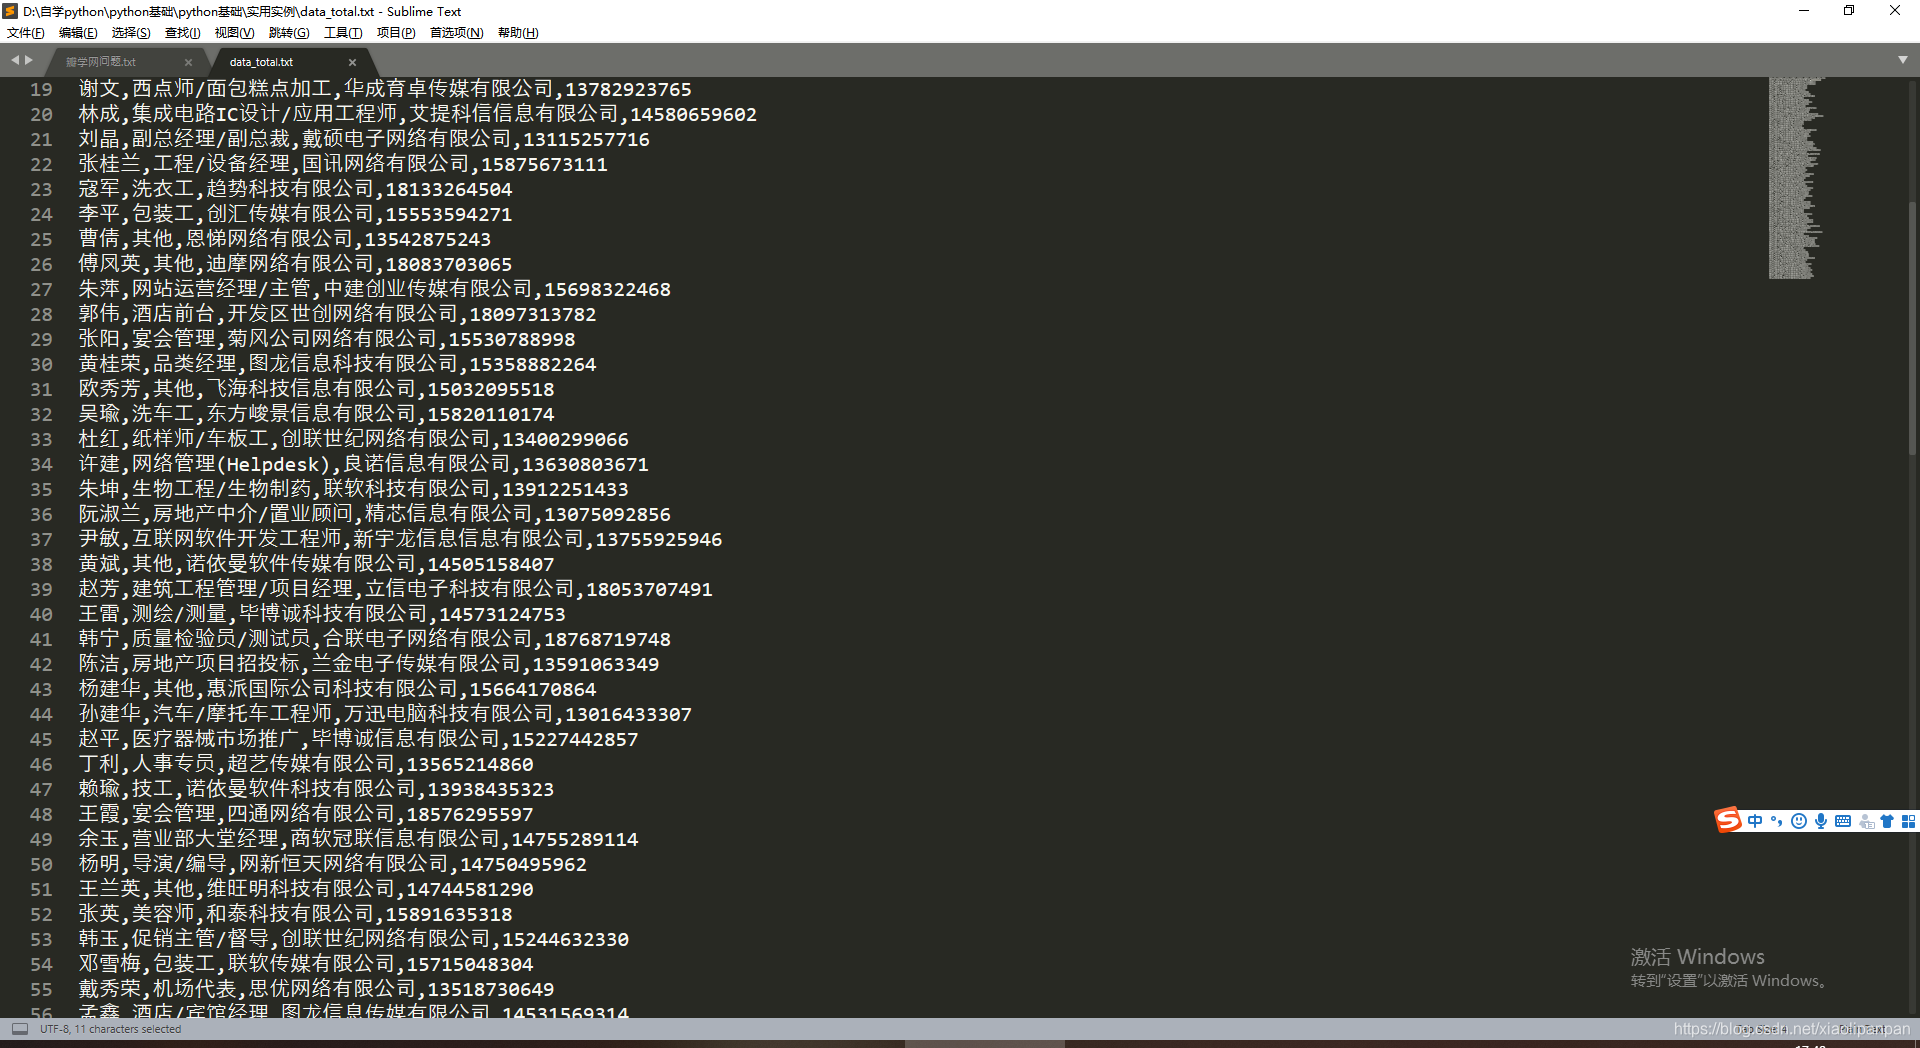The height and width of the screenshot is (1048, 1920).
Task: Click line starting with 朱萍,网站运营经理
Action: pos(375,290)
